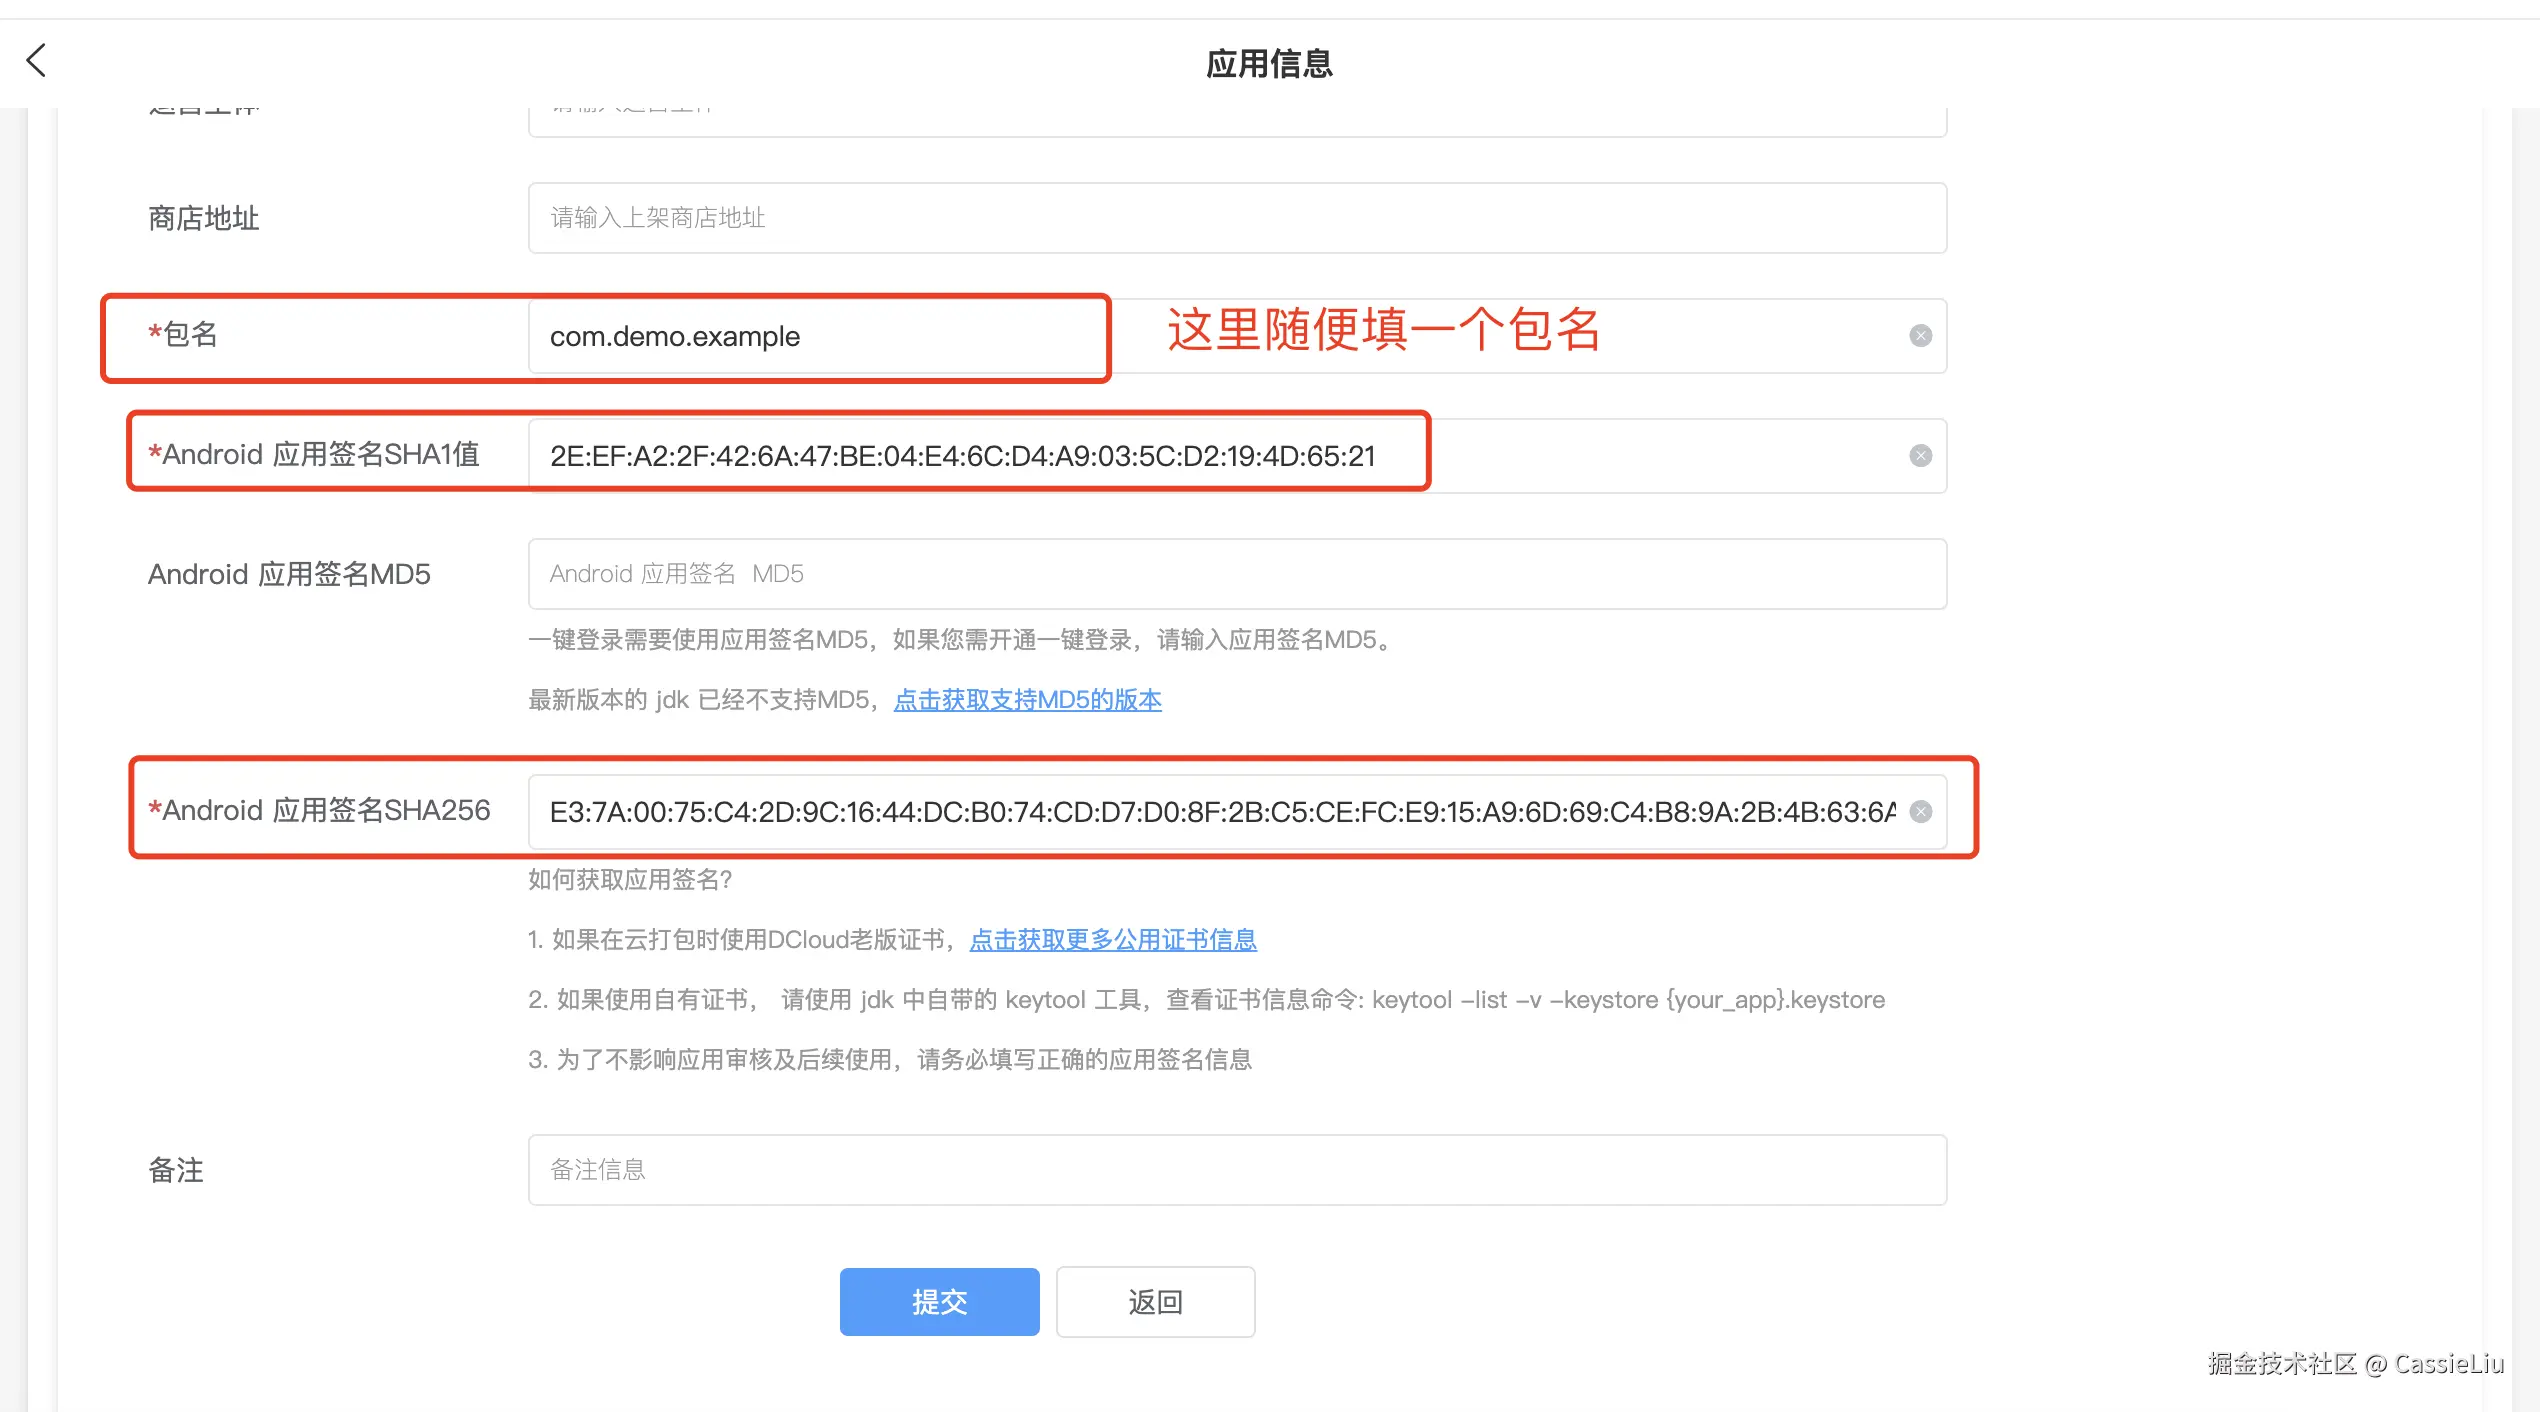Focus the Android 应用签名 MD5 input
The width and height of the screenshot is (2540, 1412).
(1236, 574)
